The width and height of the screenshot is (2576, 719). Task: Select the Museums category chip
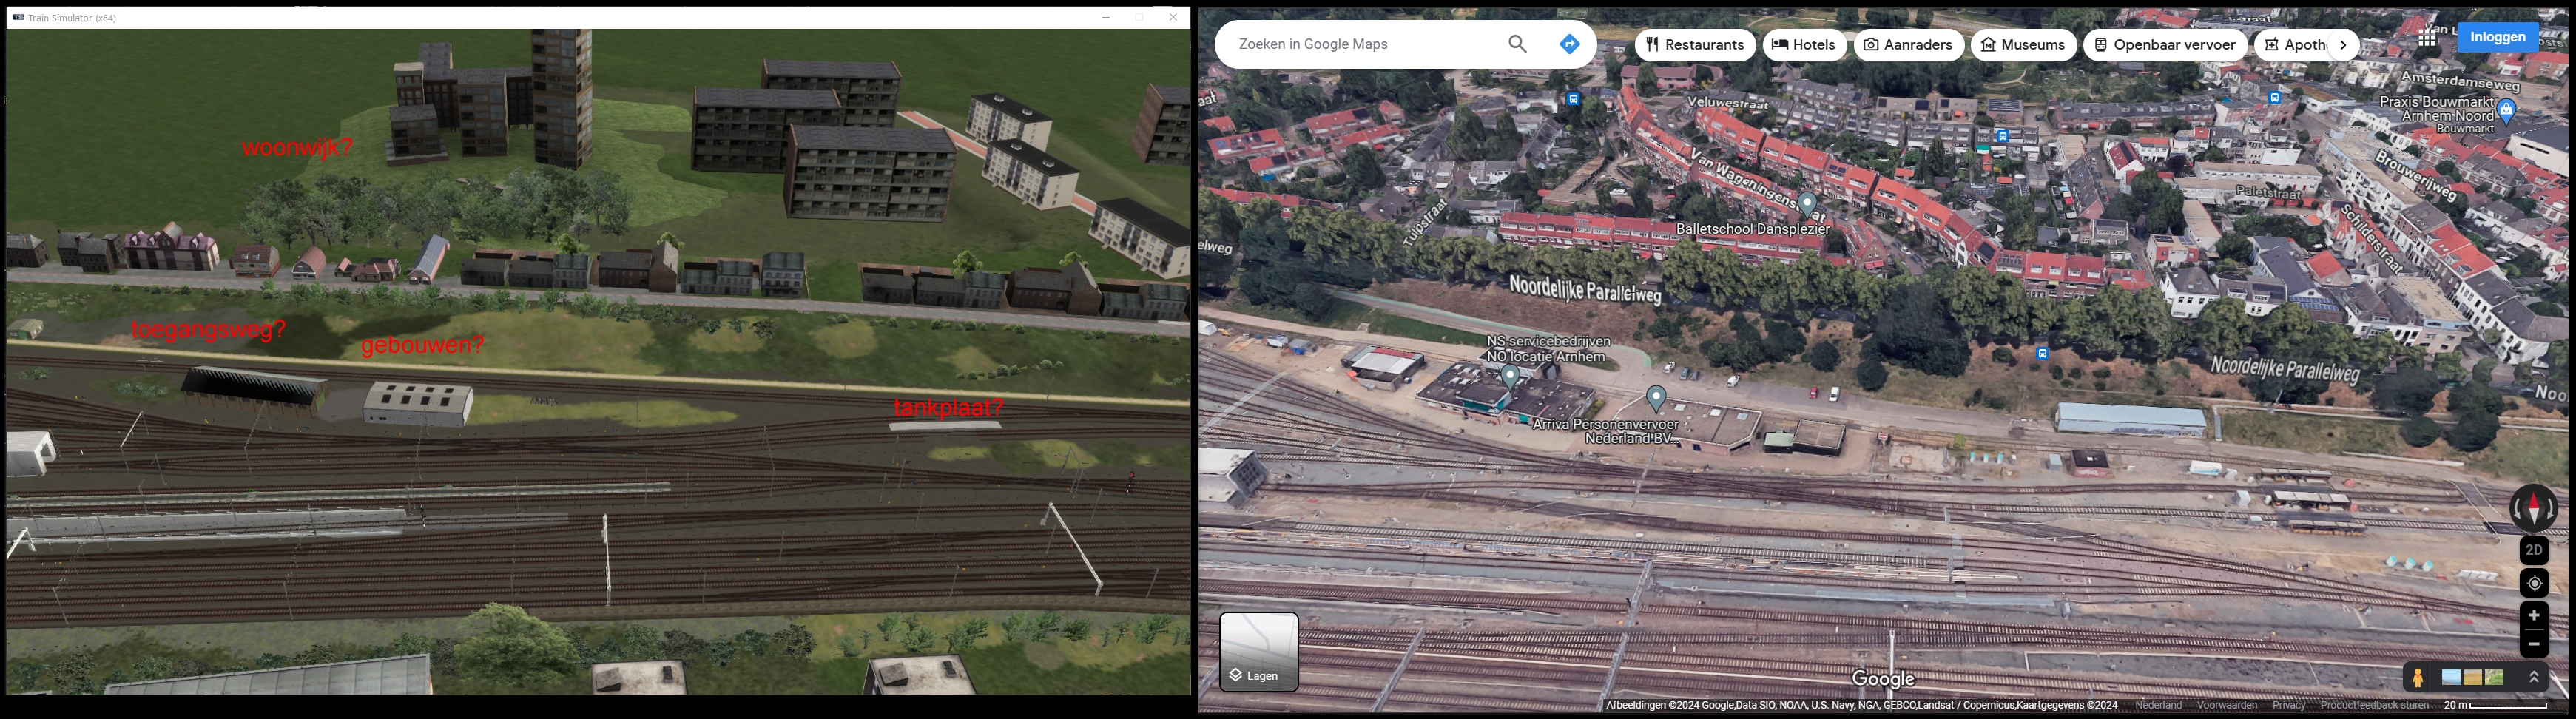pos(2023,45)
